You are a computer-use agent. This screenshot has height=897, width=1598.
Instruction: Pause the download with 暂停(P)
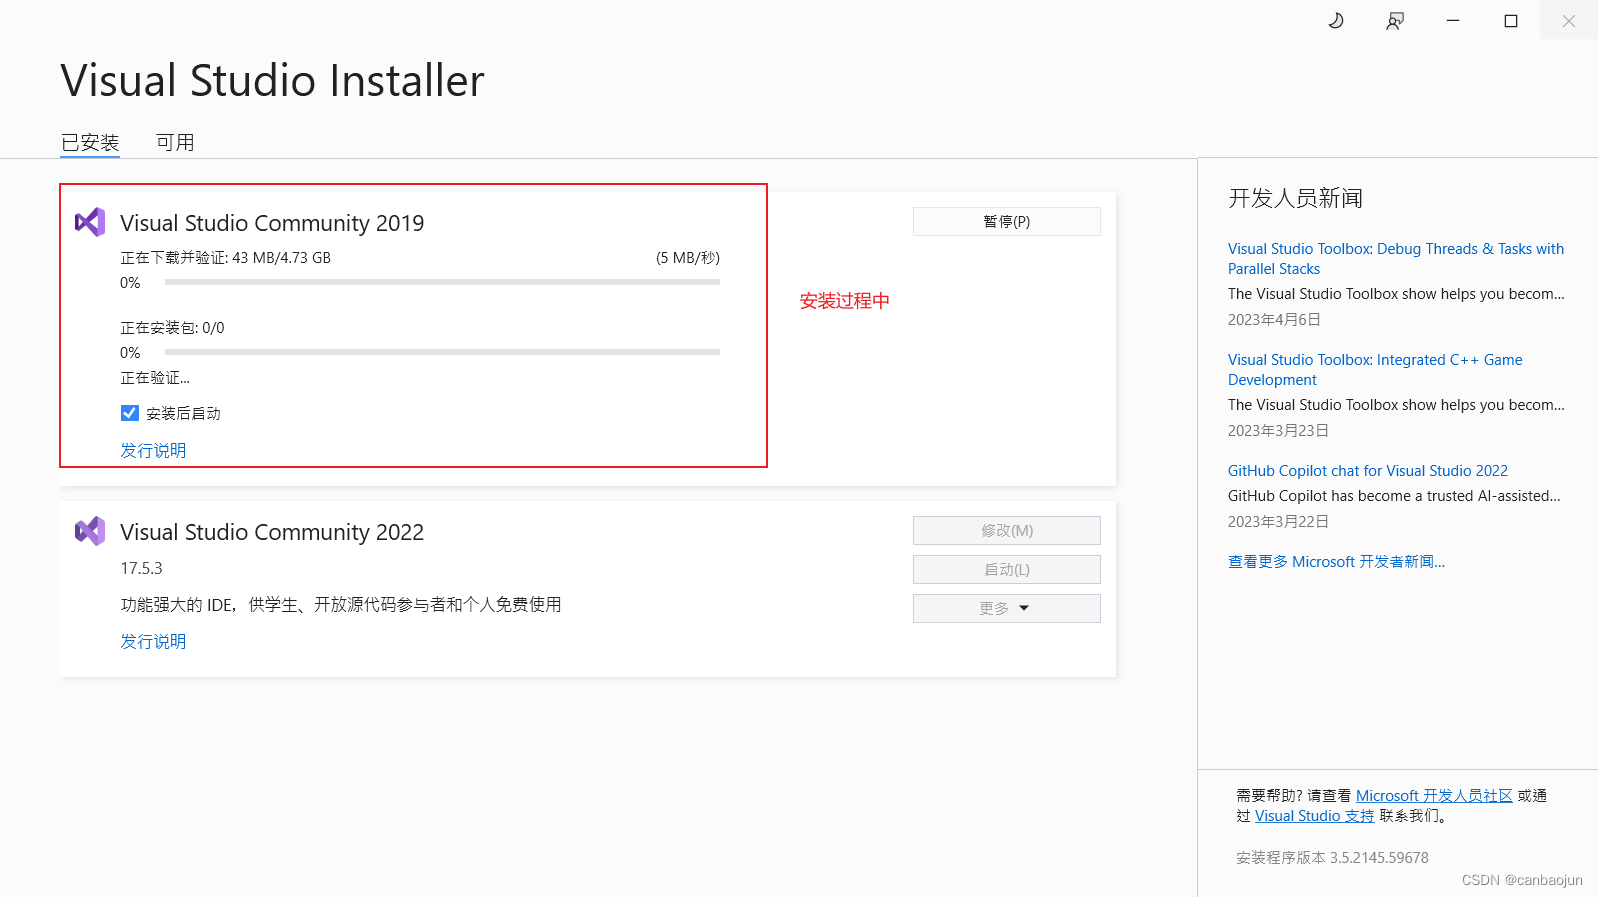tap(1007, 221)
